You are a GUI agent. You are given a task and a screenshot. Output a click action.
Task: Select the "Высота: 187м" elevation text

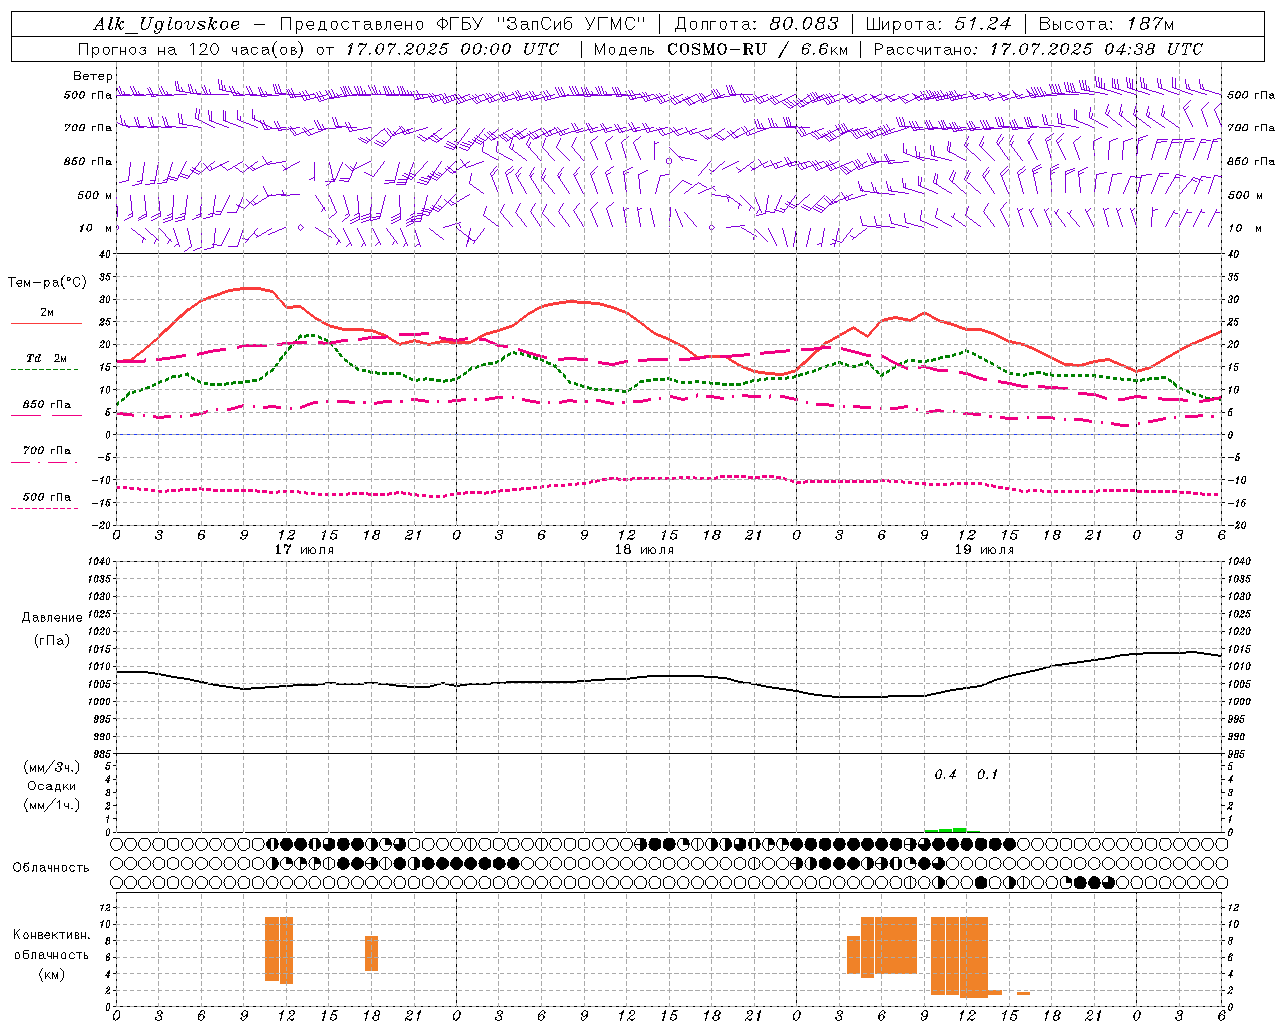click(1106, 24)
